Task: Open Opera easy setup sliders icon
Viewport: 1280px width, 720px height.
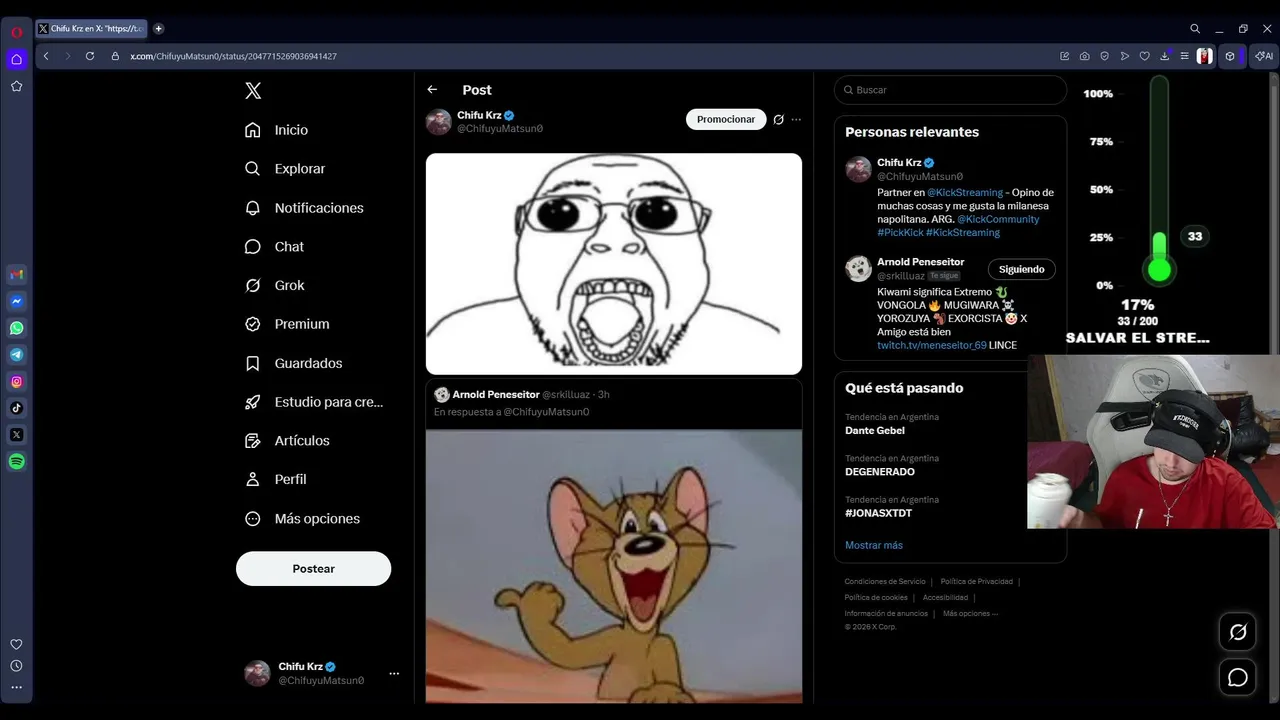Action: pos(1184,56)
